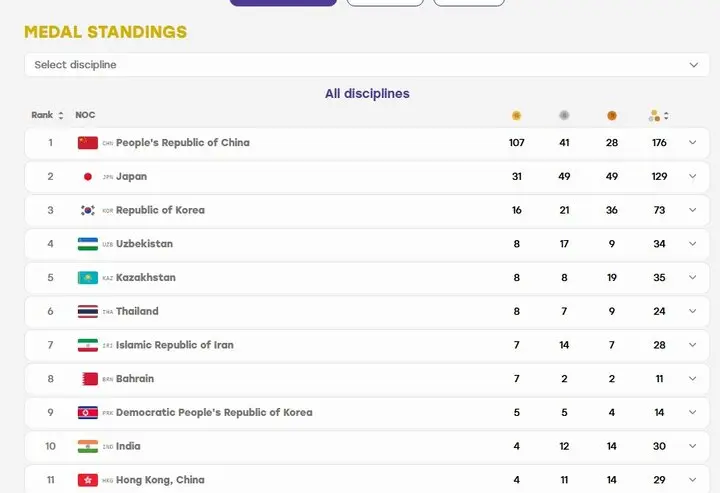The height and width of the screenshot is (493, 720).
Task: Select the Kazakhstan country name
Action: pyautogui.click(x=146, y=277)
